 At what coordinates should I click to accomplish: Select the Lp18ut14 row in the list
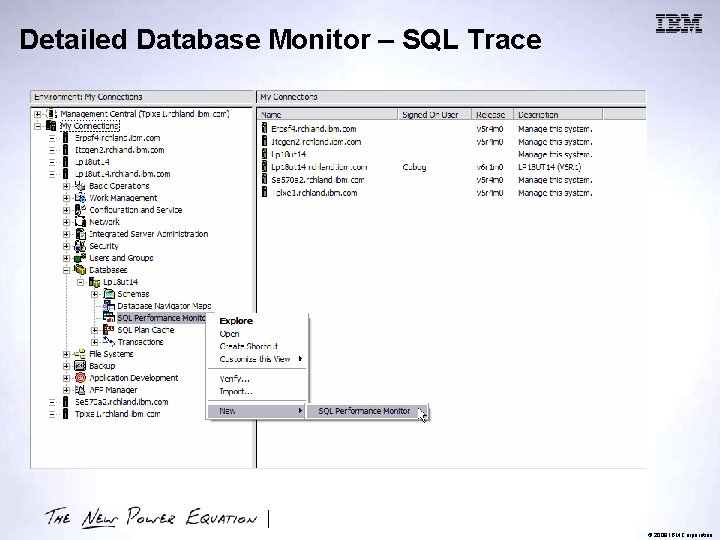pos(289,154)
